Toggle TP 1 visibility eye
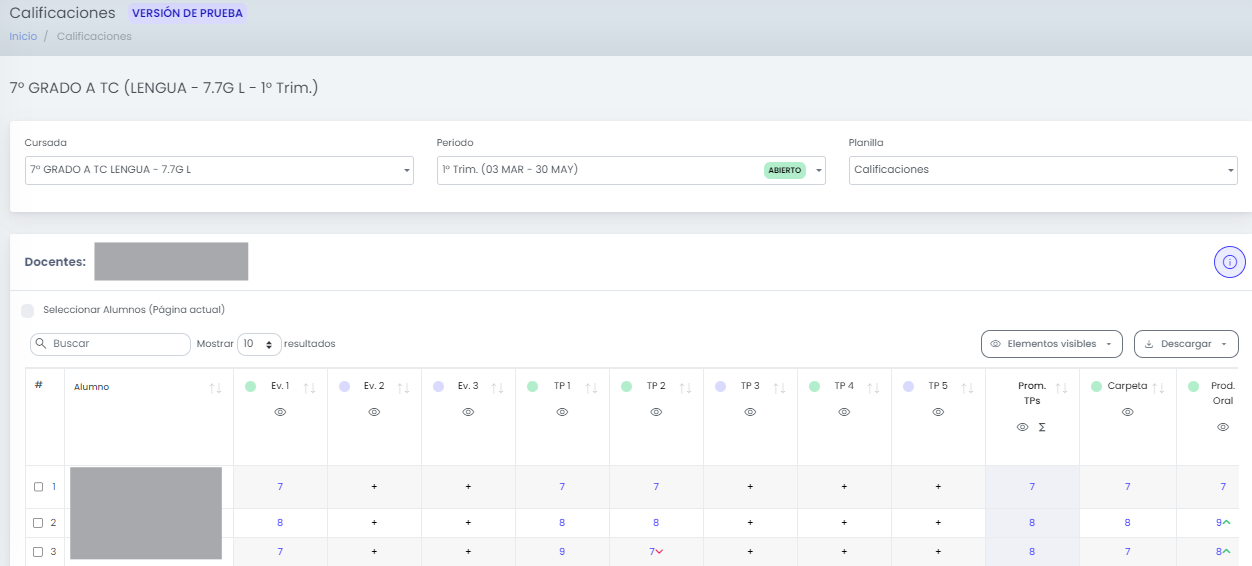This screenshot has height=566, width=1252. pos(562,412)
